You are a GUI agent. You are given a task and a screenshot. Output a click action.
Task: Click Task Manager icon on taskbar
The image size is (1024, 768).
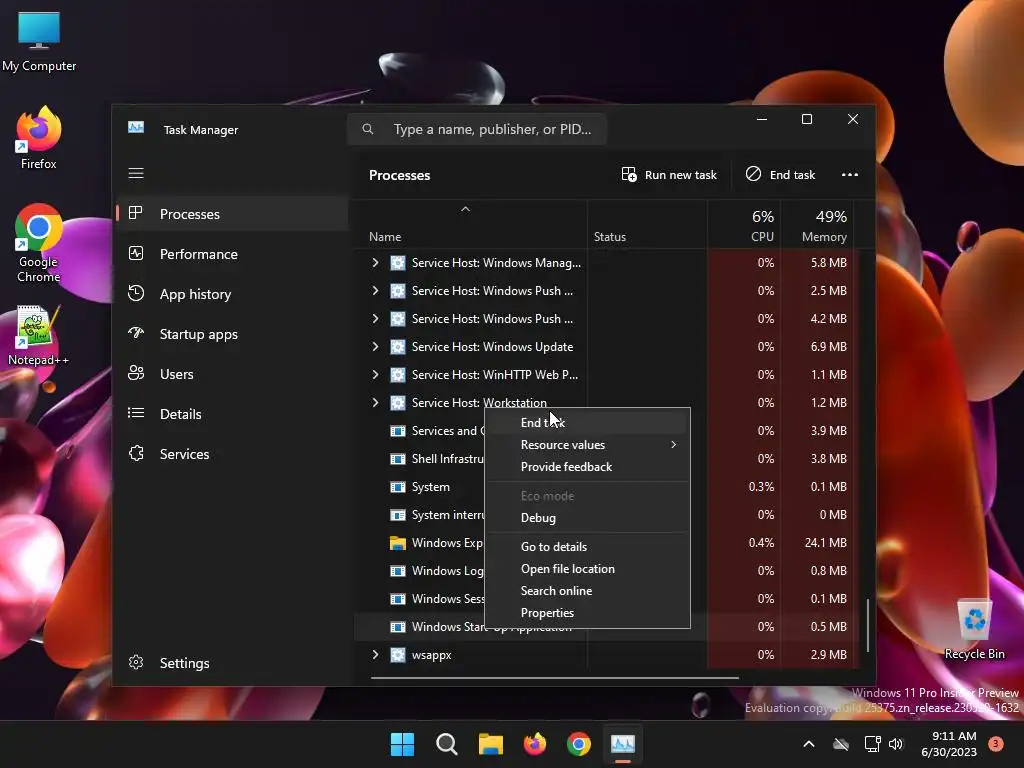[x=622, y=744]
